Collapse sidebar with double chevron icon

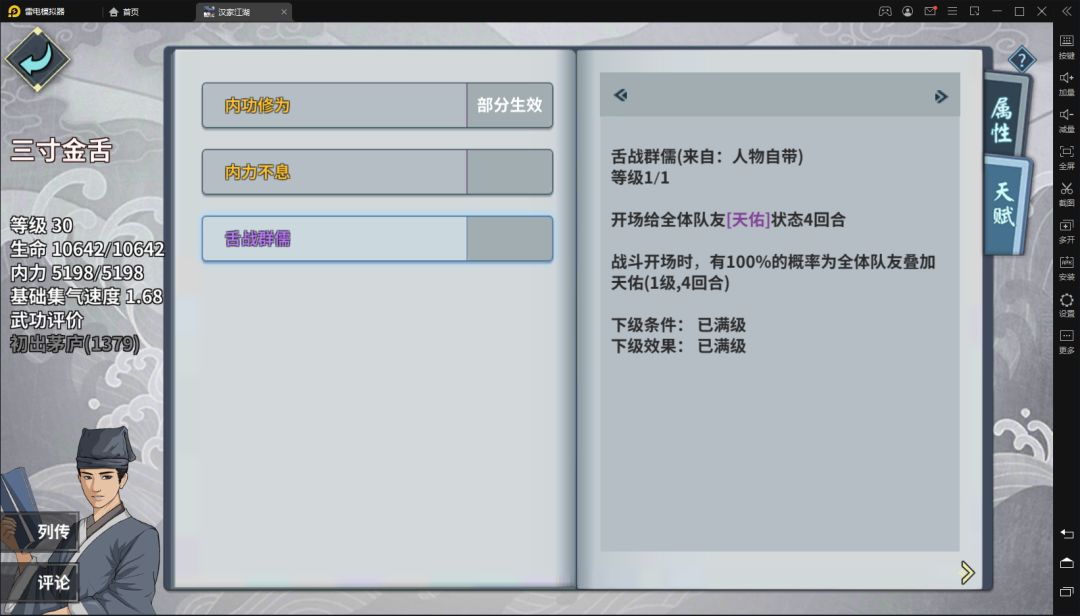pyautogui.click(x=1066, y=11)
